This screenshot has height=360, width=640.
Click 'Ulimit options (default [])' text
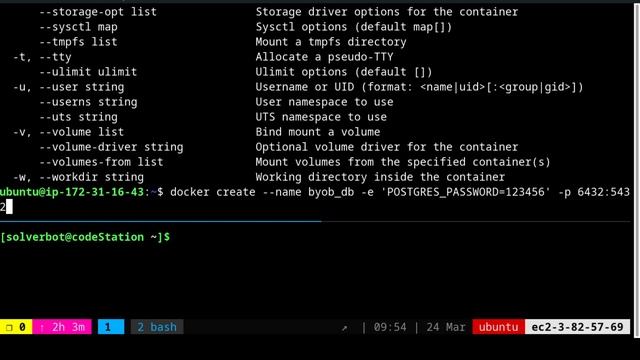(x=344, y=72)
